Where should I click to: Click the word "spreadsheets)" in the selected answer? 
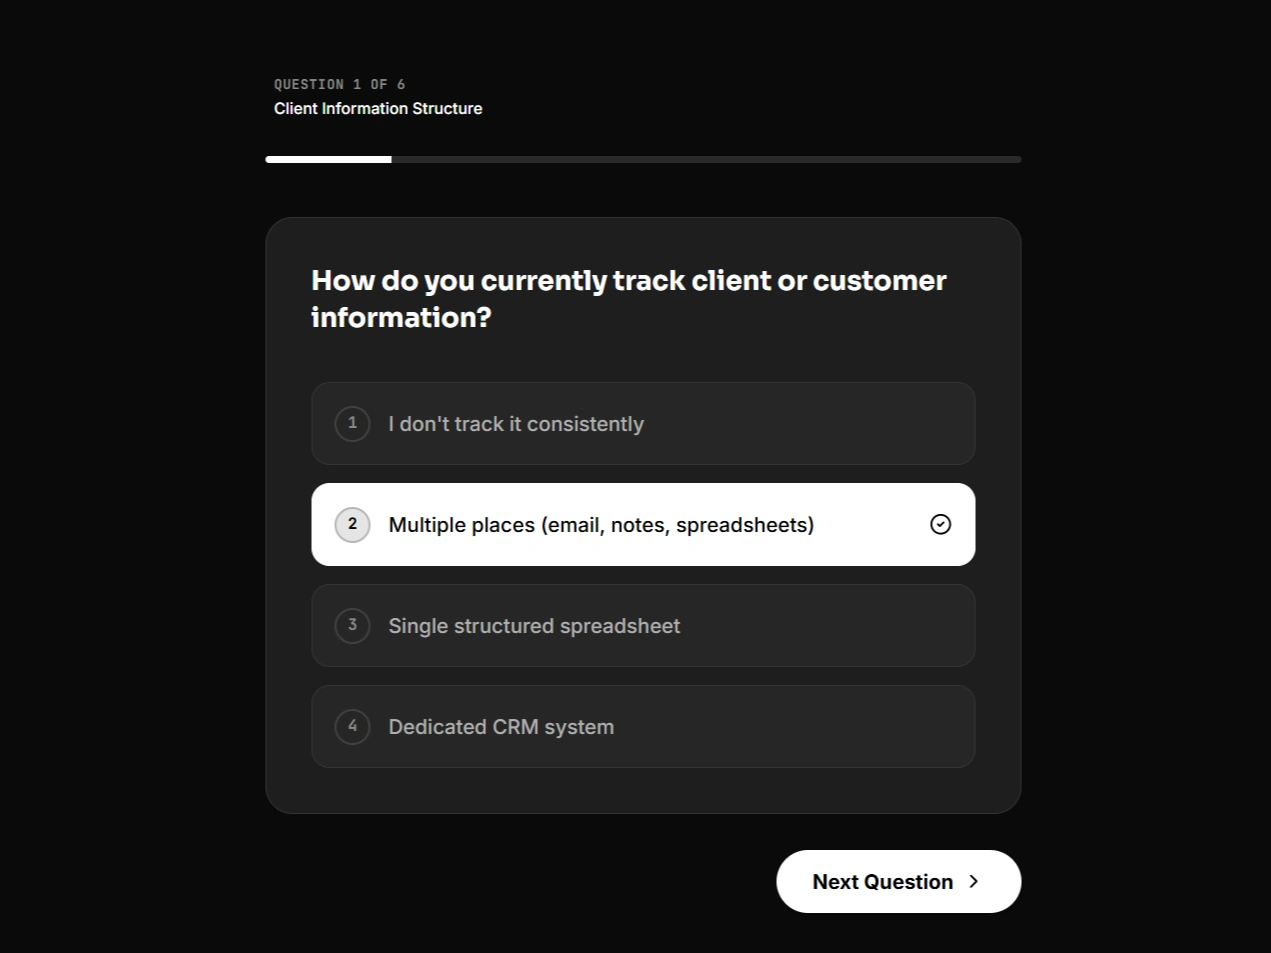coord(744,524)
